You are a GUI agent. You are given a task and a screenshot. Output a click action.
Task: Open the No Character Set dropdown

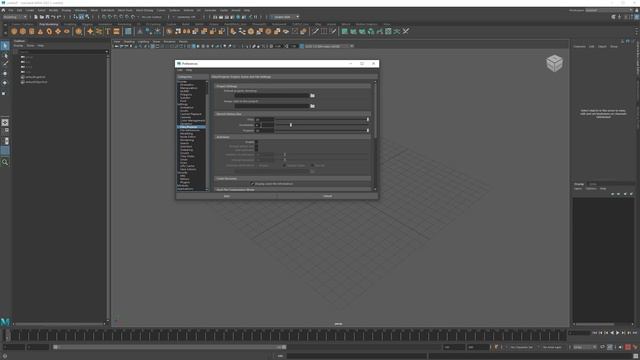coord(521,347)
